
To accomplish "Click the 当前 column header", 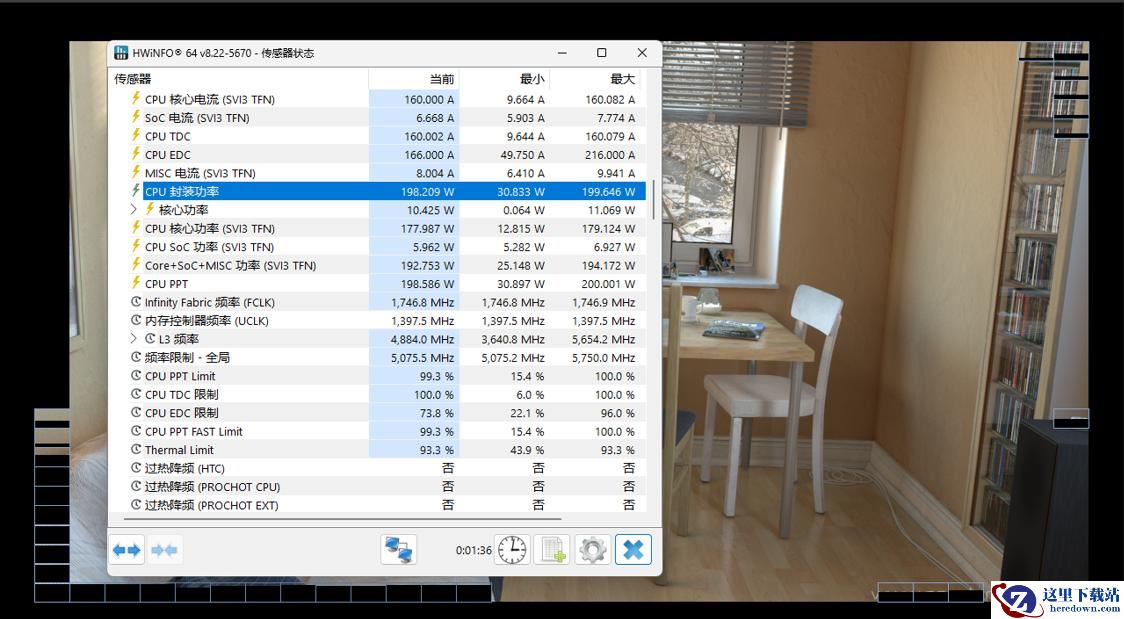I will pyautogui.click(x=441, y=79).
